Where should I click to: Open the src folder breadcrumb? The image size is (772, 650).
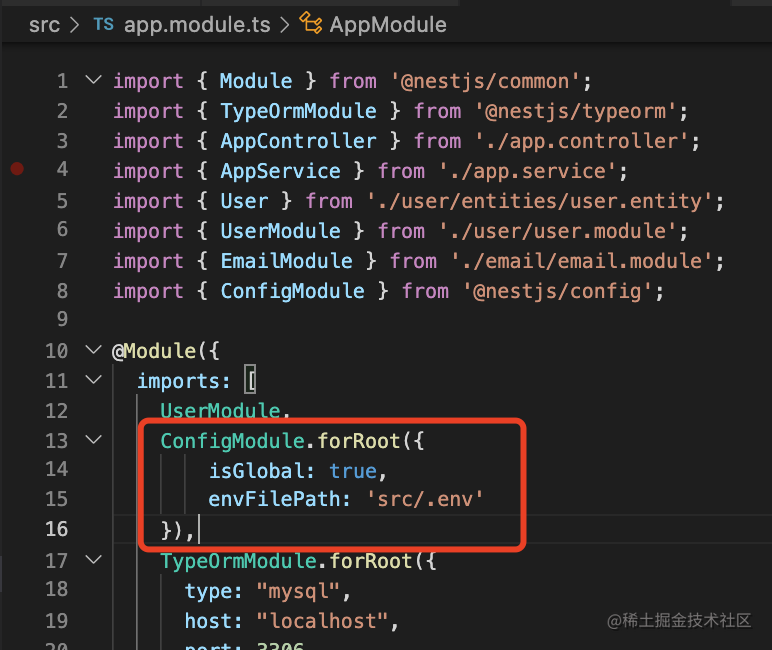[x=44, y=25]
